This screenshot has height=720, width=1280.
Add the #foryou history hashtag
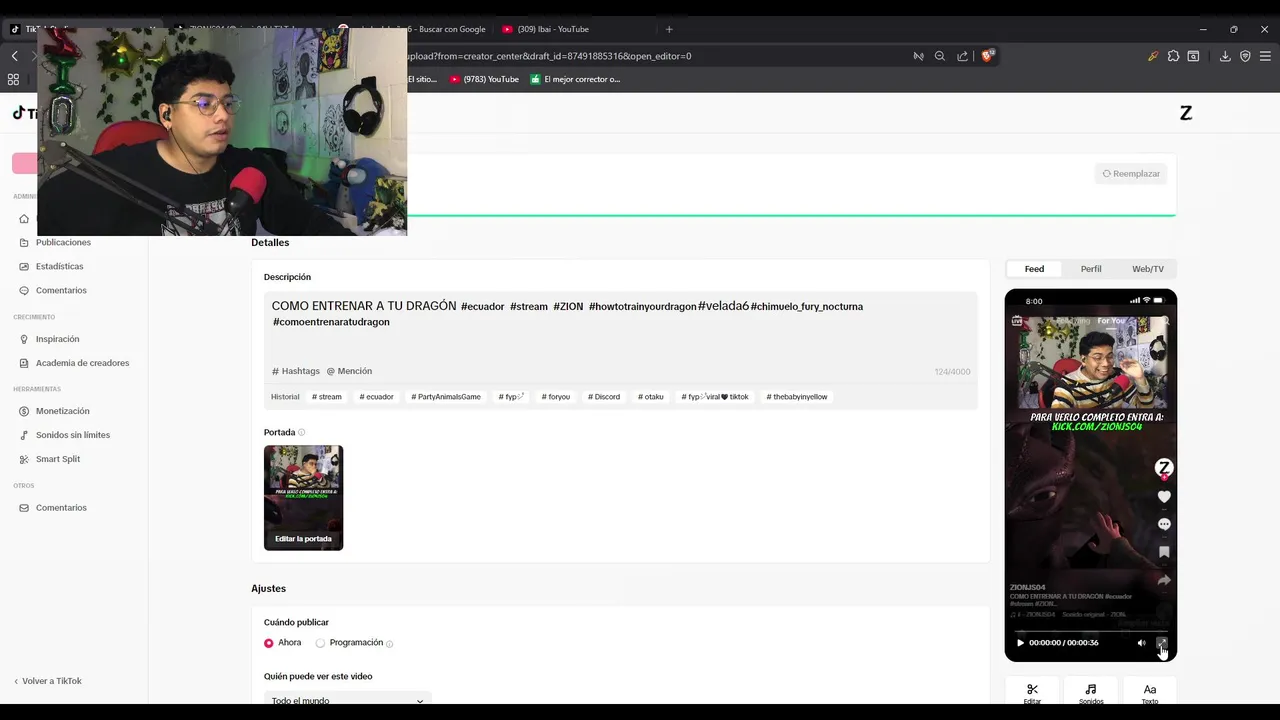coord(556,397)
